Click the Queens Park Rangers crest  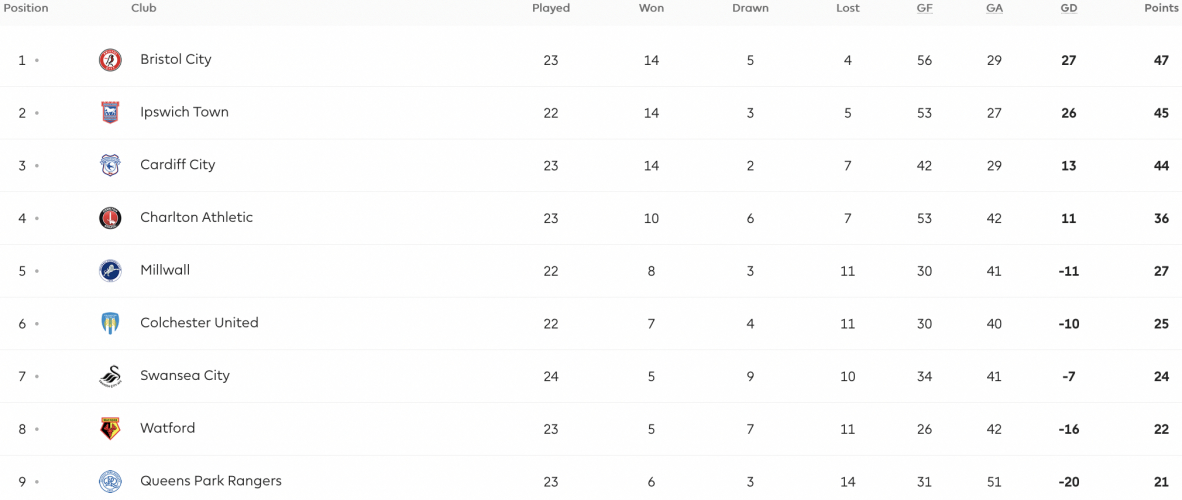coord(110,481)
